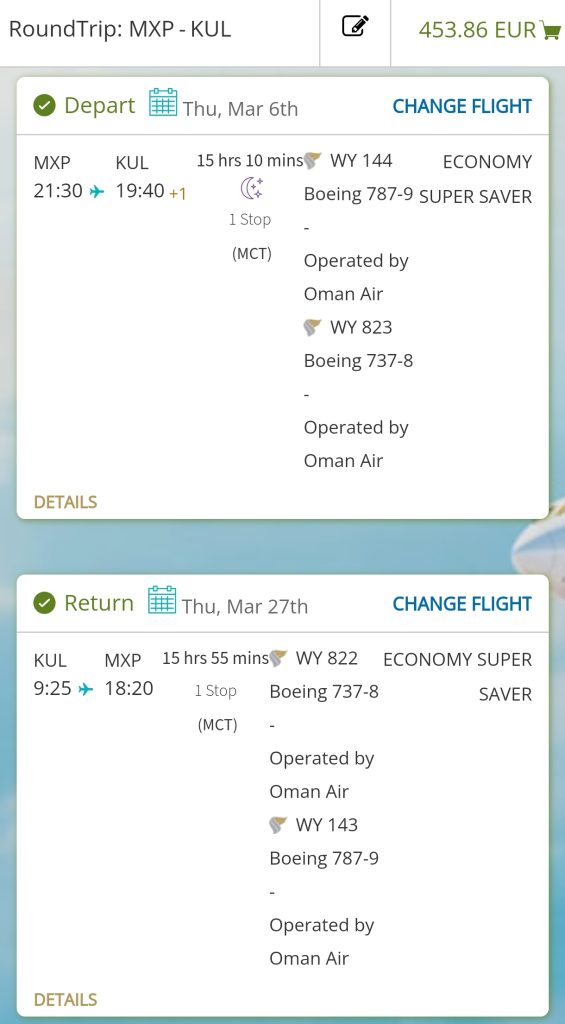
Task: Click the plane icon between KUL and MXP
Action: [86, 688]
